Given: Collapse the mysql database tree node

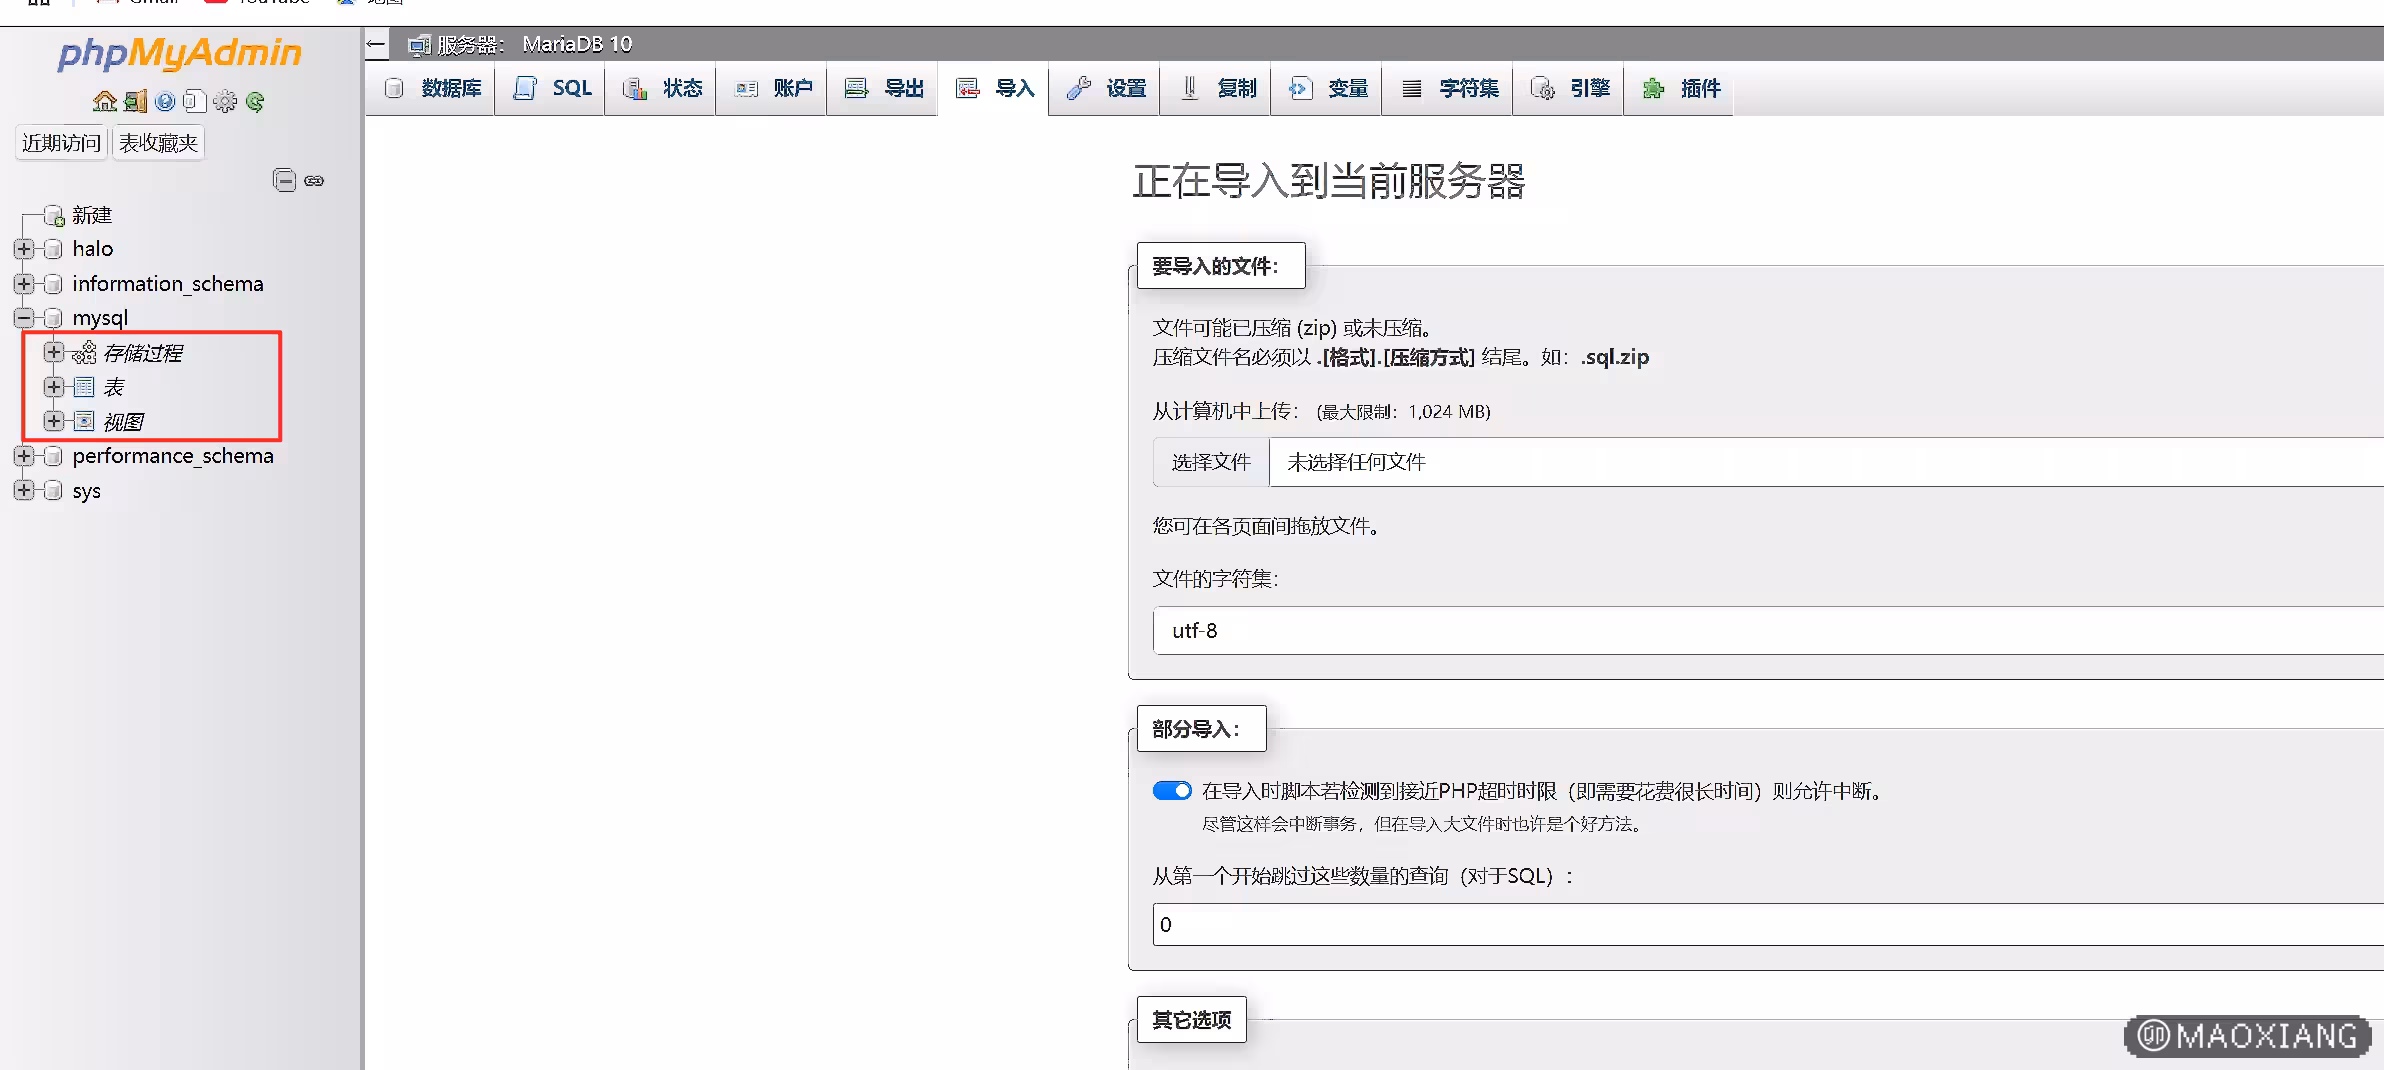Looking at the screenshot, I should [x=24, y=318].
